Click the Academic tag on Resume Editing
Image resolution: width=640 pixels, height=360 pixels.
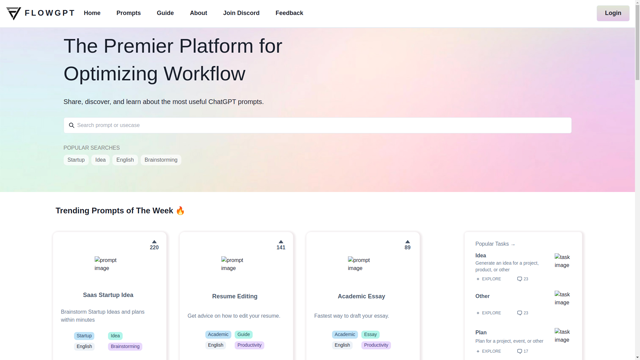(218, 334)
